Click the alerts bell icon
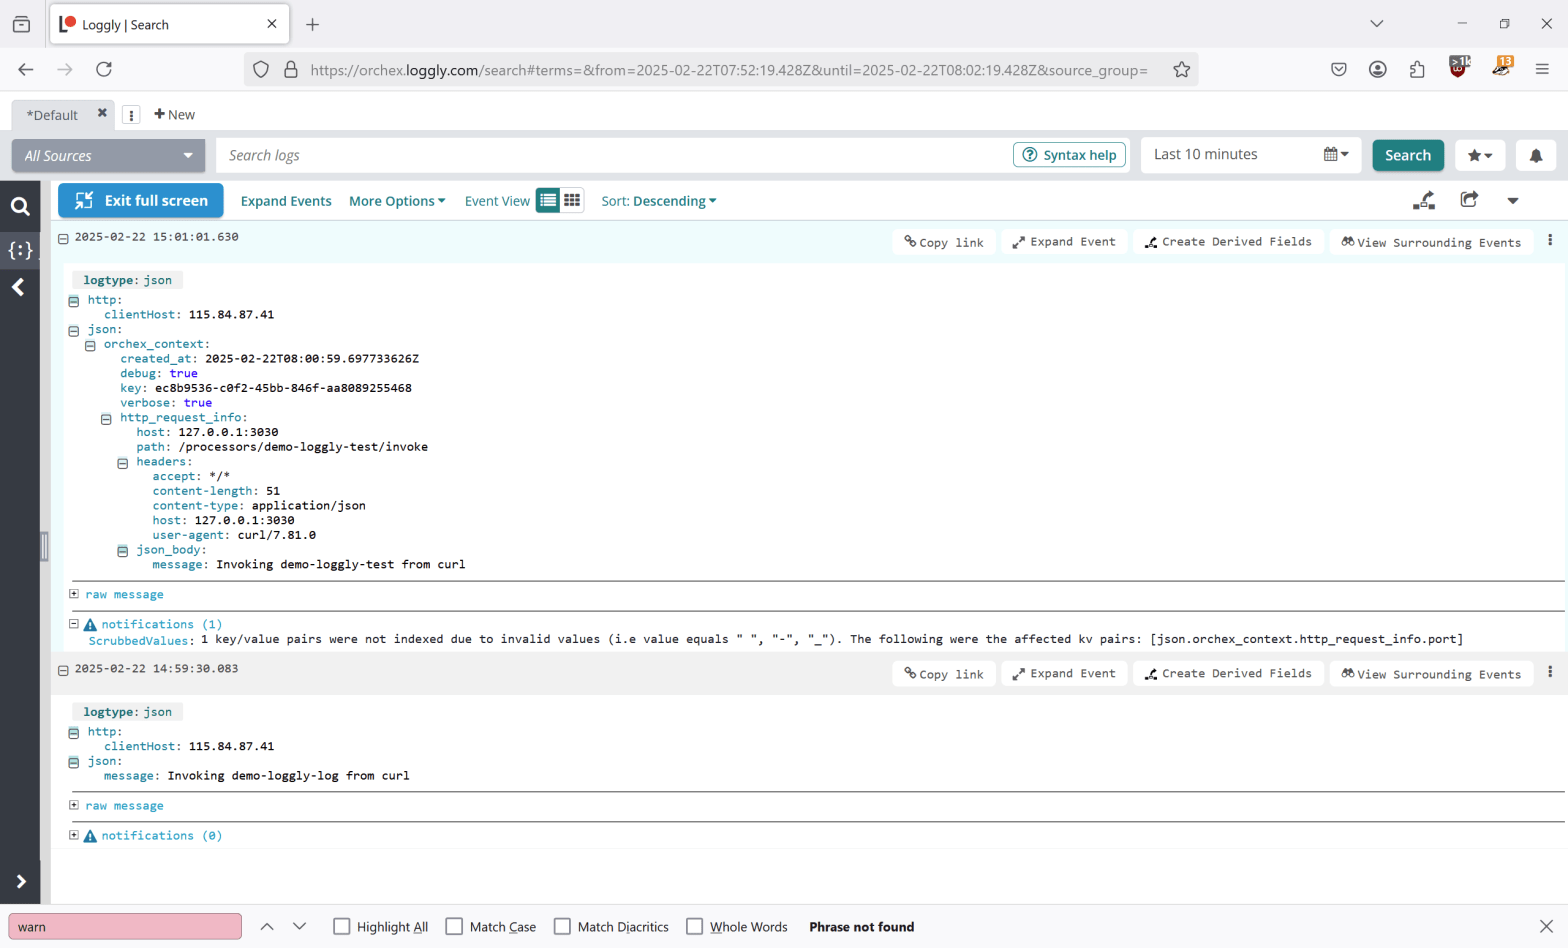 [x=1535, y=155]
